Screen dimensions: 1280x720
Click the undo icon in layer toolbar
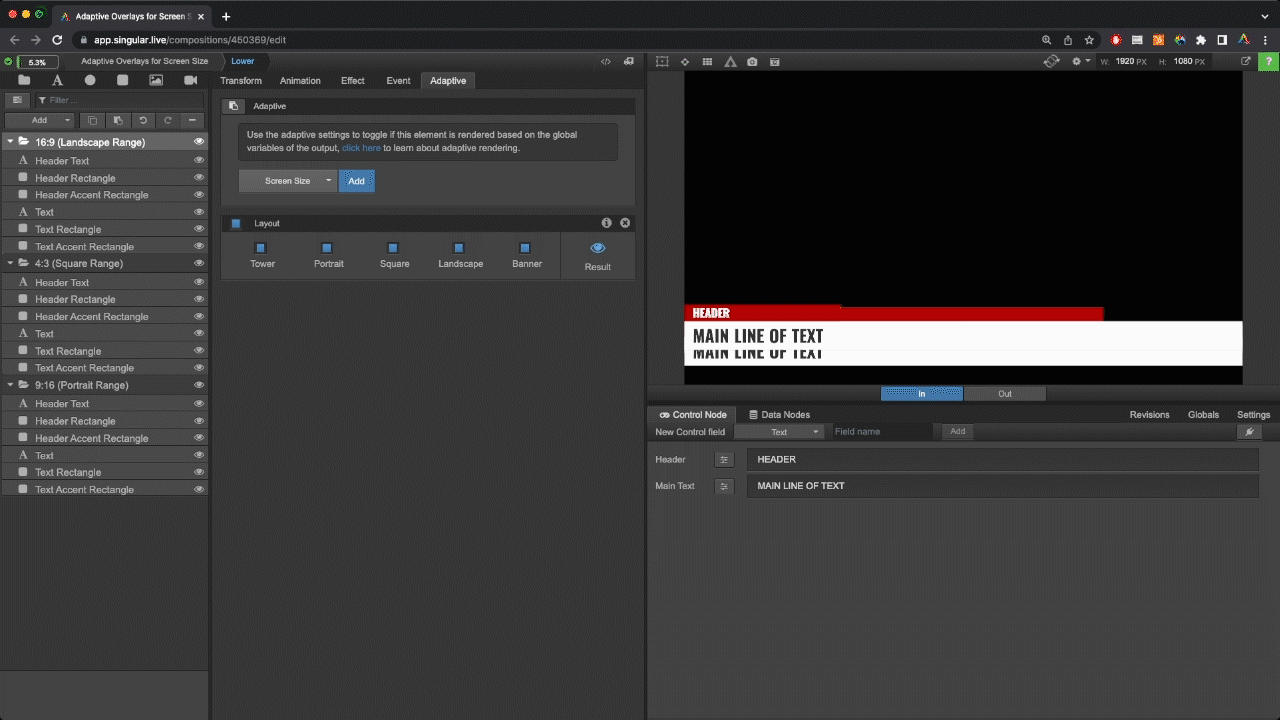coord(143,120)
